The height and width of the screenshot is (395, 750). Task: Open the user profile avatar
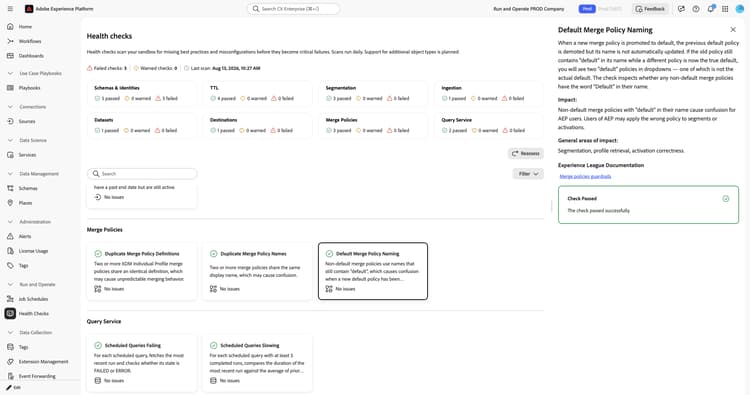click(739, 9)
